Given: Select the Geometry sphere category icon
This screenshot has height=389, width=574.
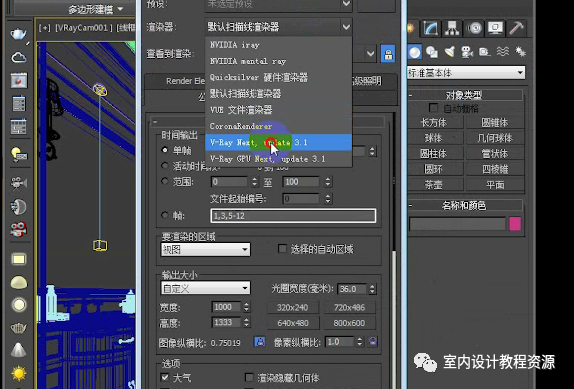Looking at the screenshot, I should (x=415, y=52).
